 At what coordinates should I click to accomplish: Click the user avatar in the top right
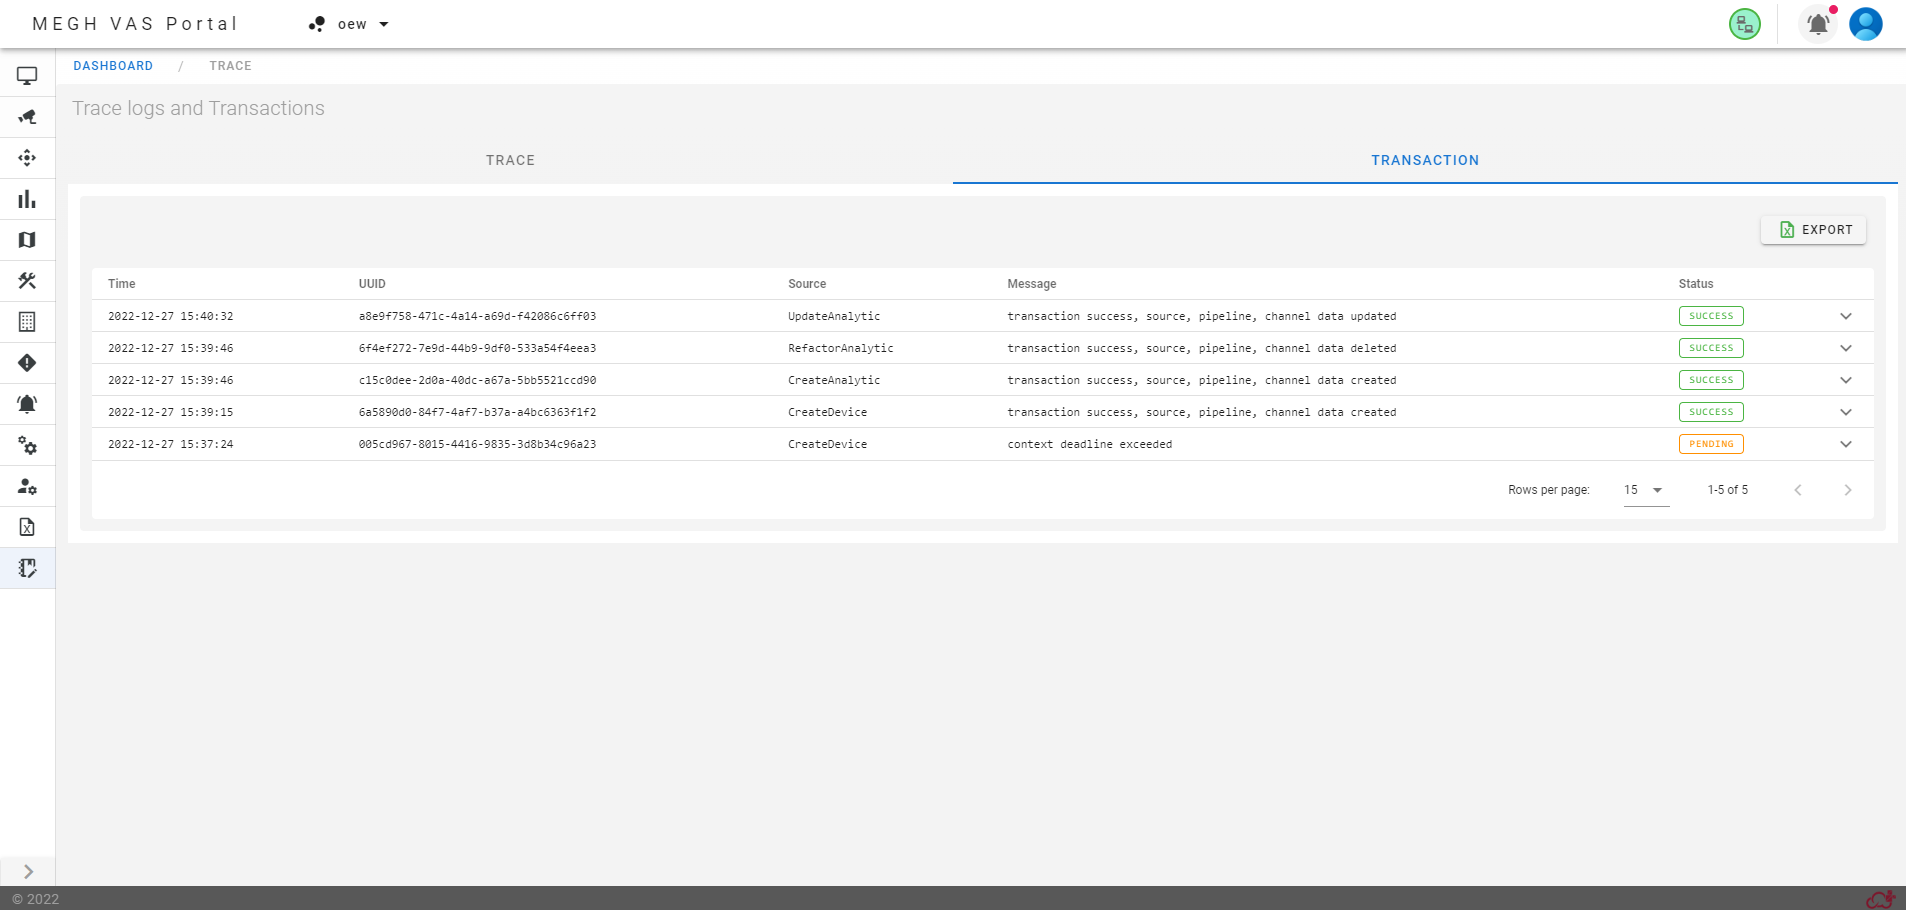click(x=1866, y=24)
